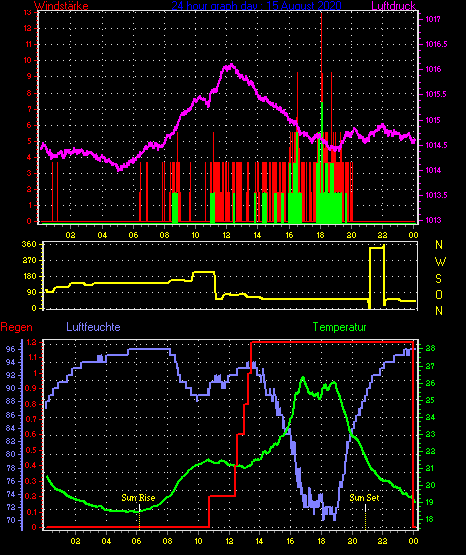Click the Temperatur legend label
Screen dimensions: 466x555
pyautogui.click(x=339, y=327)
